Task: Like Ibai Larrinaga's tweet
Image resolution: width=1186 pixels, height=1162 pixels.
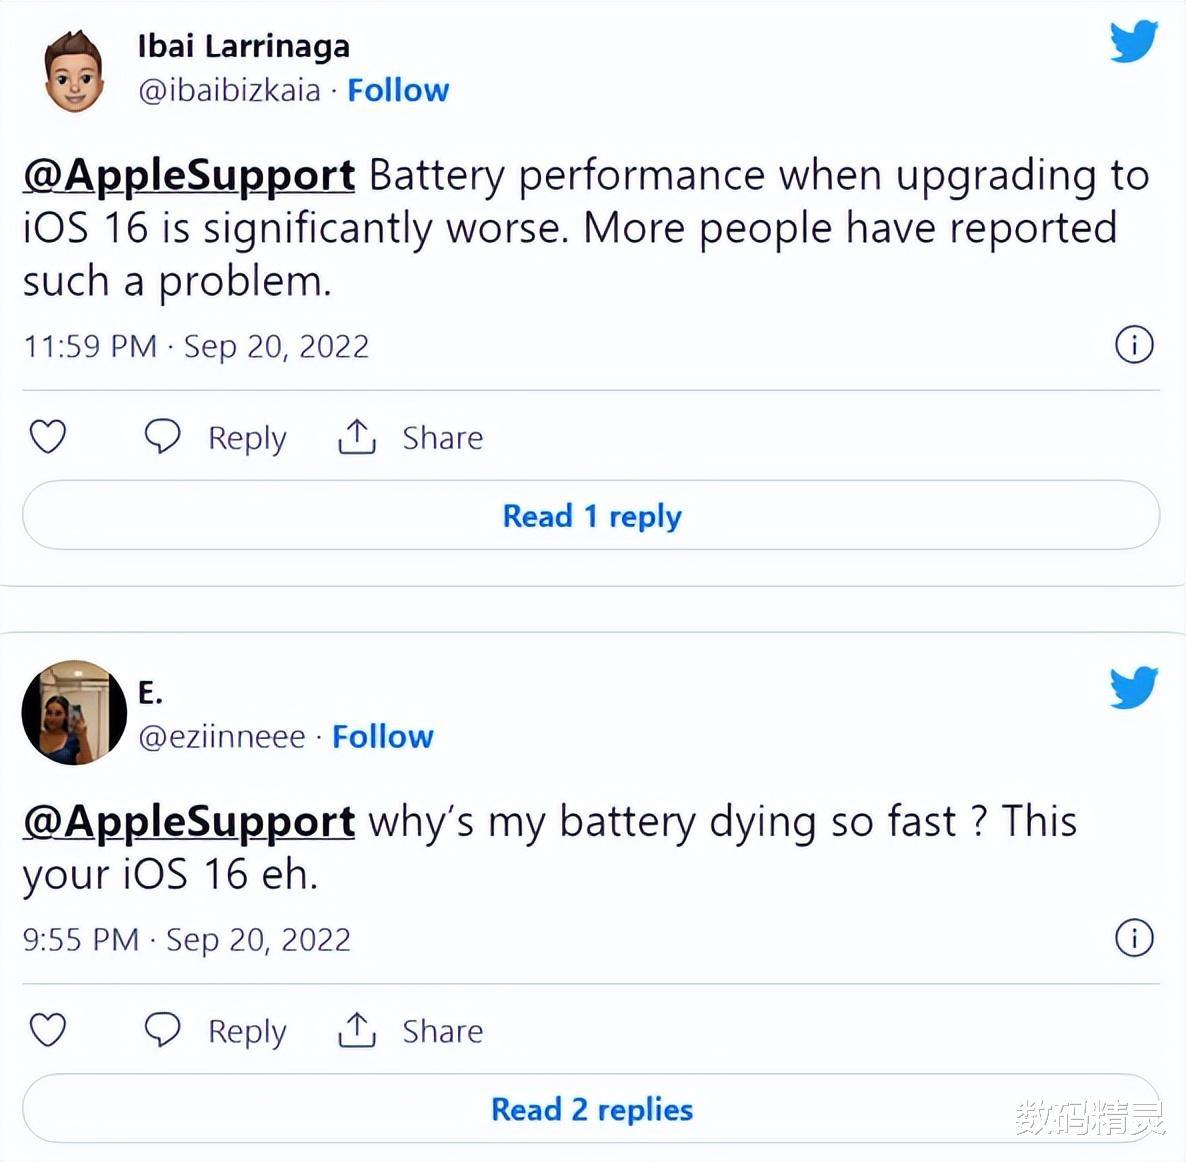Action: tap(47, 437)
